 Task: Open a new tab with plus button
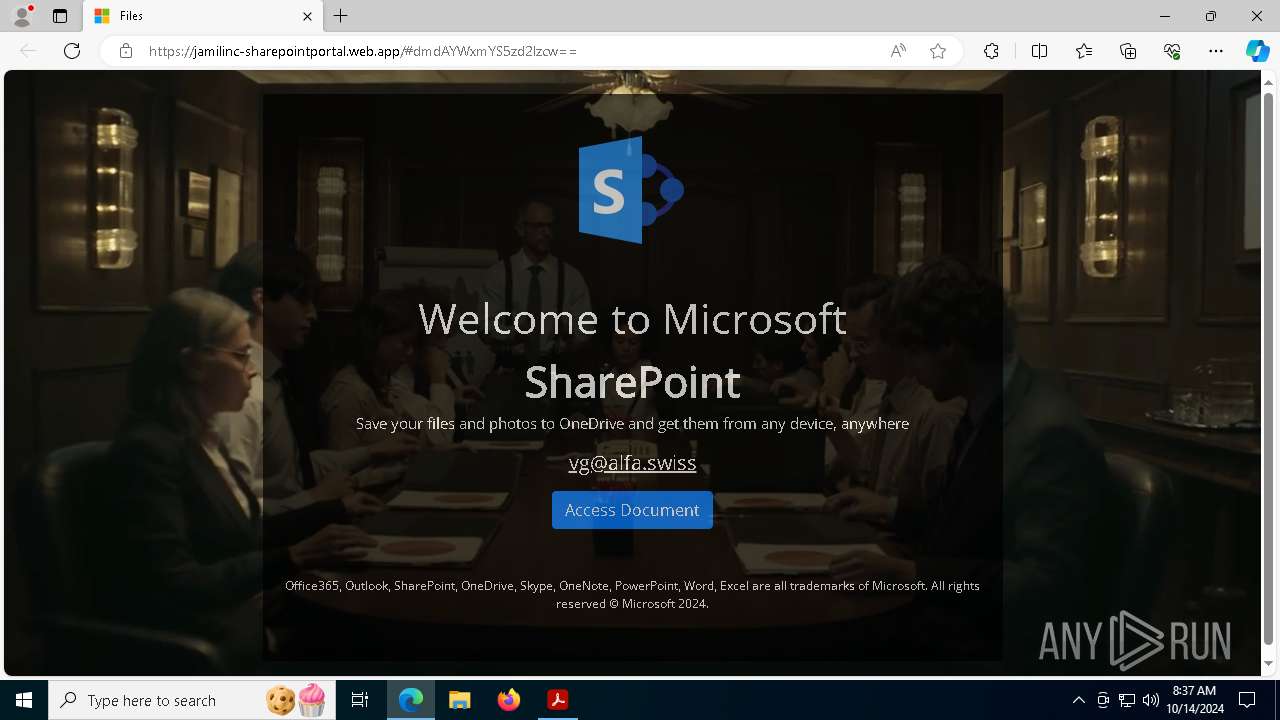(341, 16)
